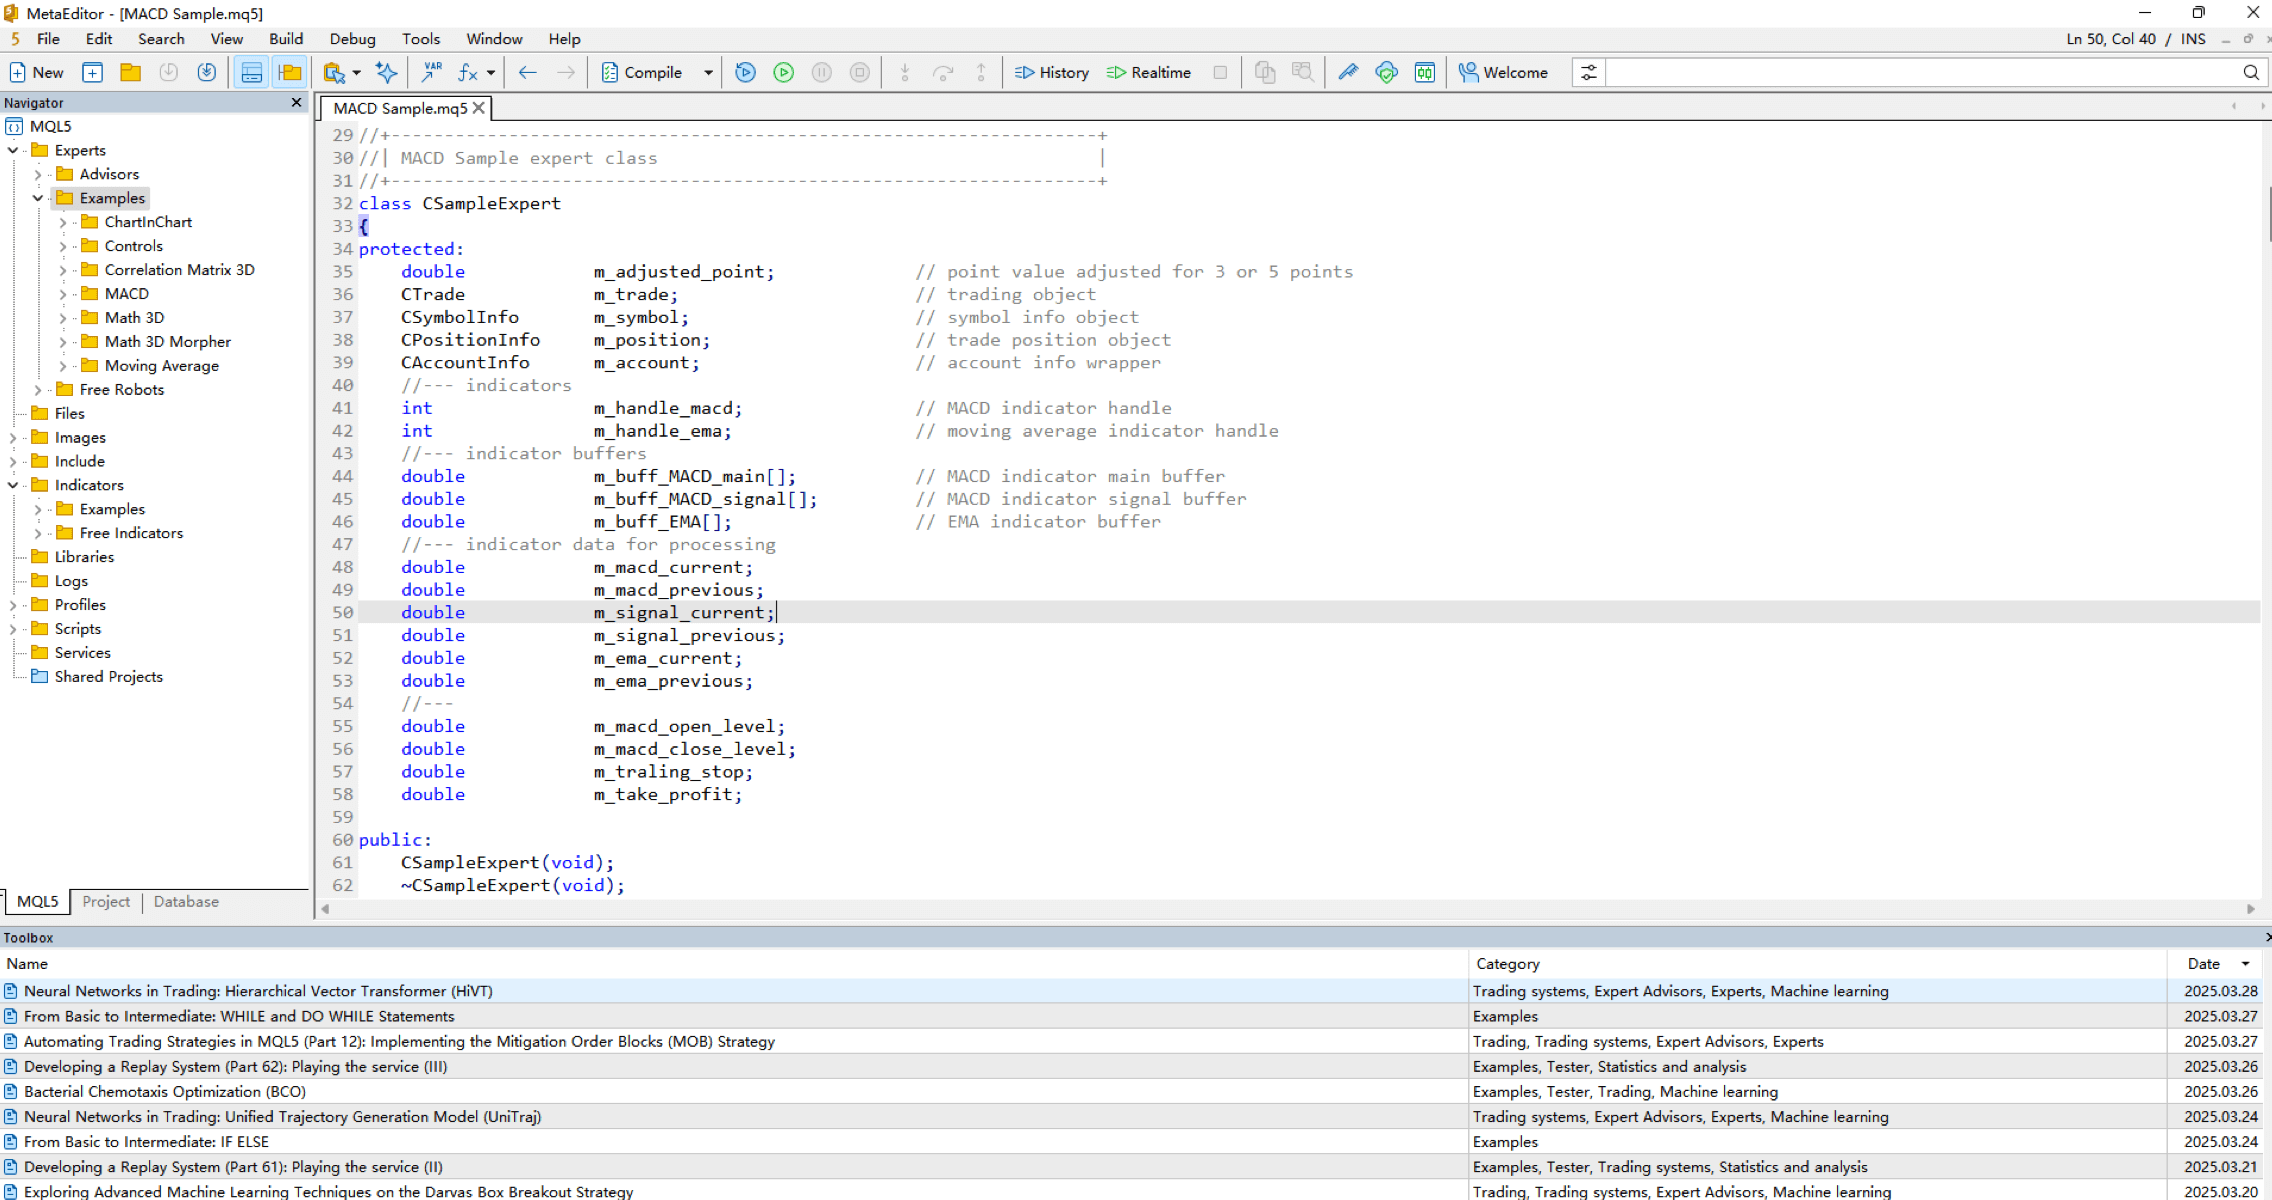The image size is (2272, 1200).
Task: Collapse the Examples folder under Experts
Action: [38, 198]
